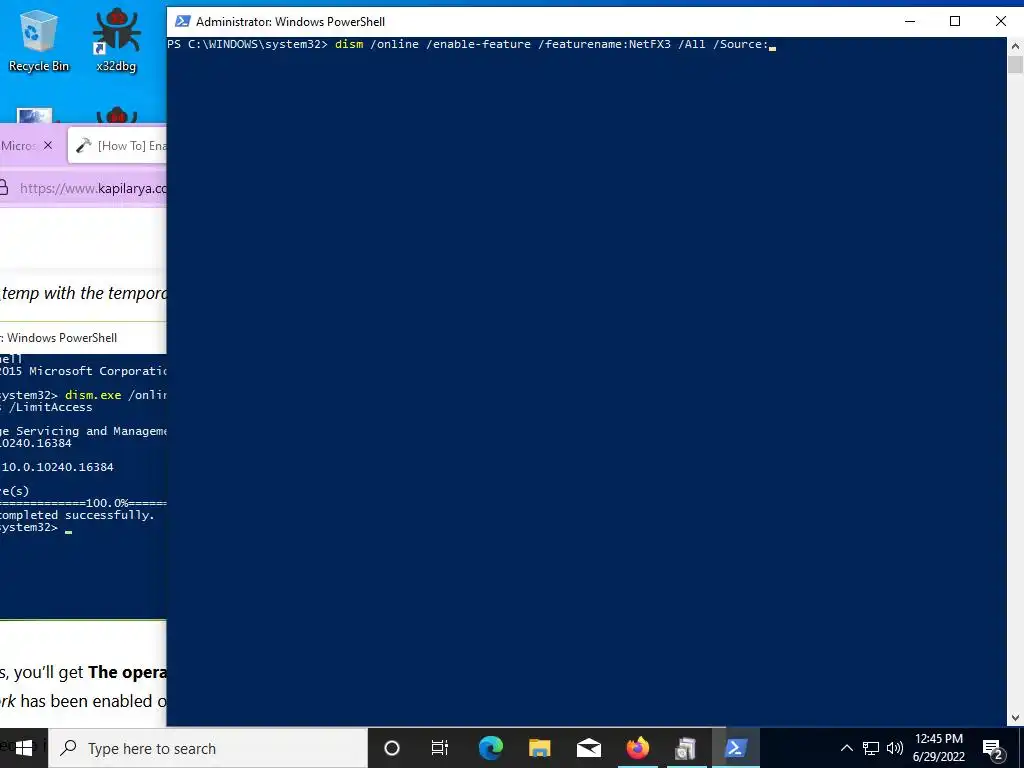The image size is (1024, 768).
Task: Open the Mail app in taskbar
Action: (x=588, y=748)
